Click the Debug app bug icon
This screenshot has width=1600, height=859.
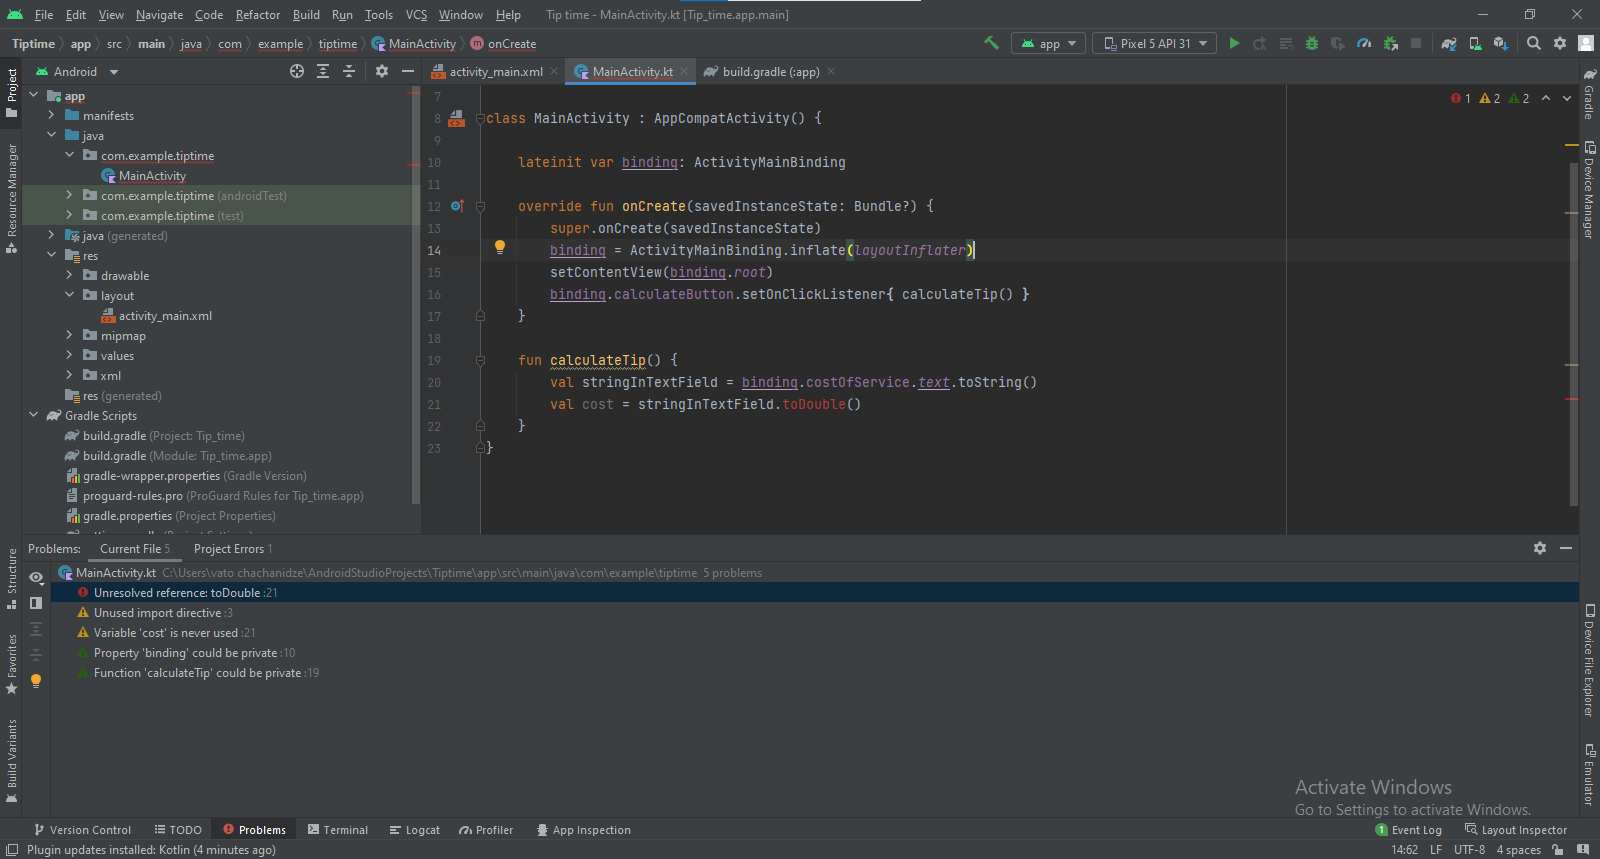tap(1312, 43)
